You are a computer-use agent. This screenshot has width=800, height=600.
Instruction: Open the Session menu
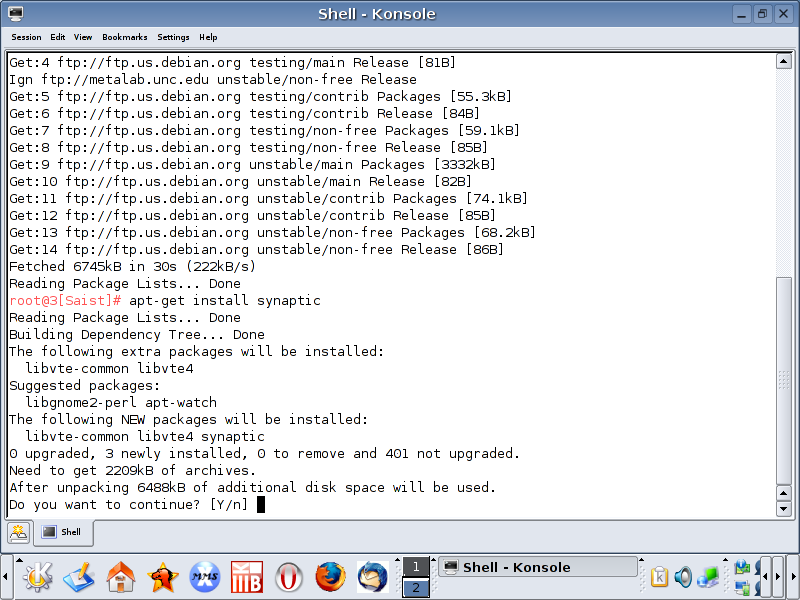26,37
